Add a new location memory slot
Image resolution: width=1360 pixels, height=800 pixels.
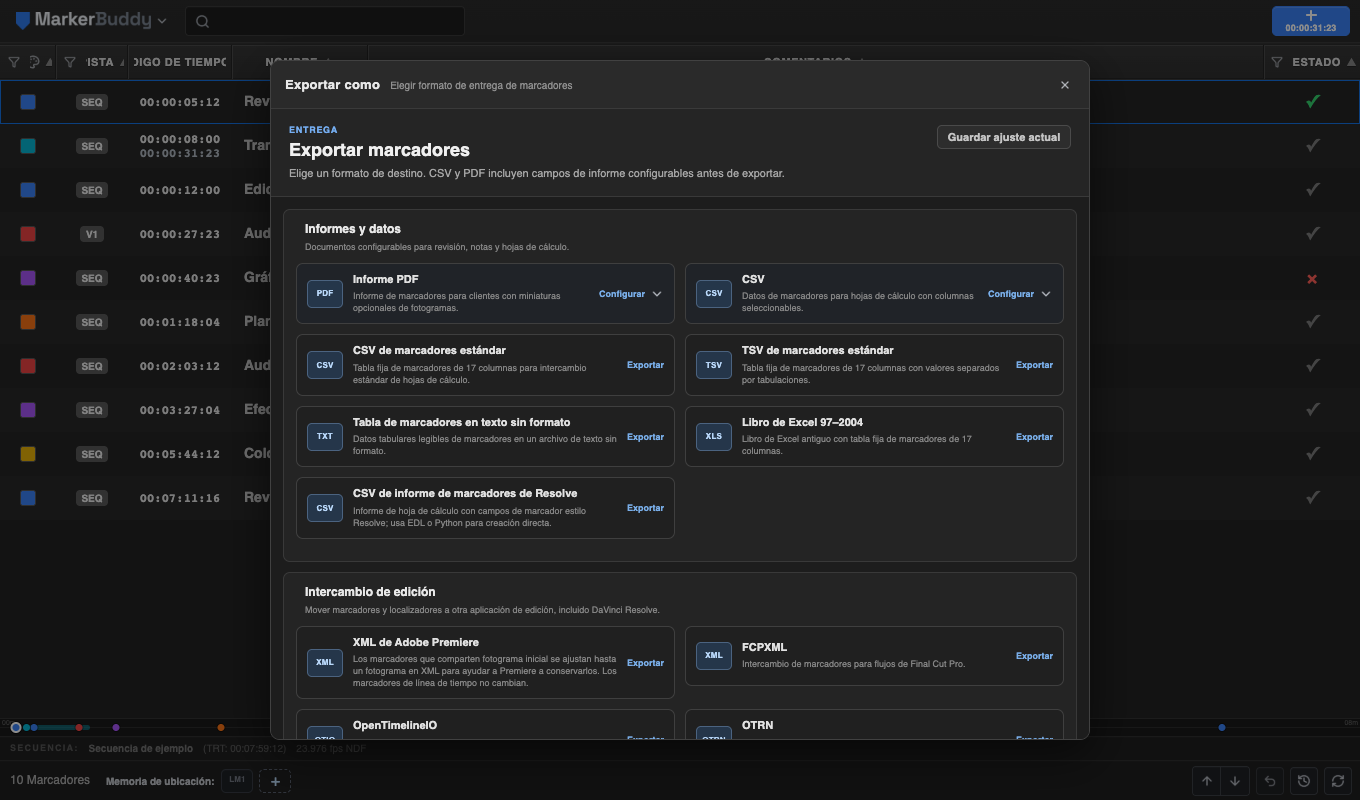pos(275,781)
